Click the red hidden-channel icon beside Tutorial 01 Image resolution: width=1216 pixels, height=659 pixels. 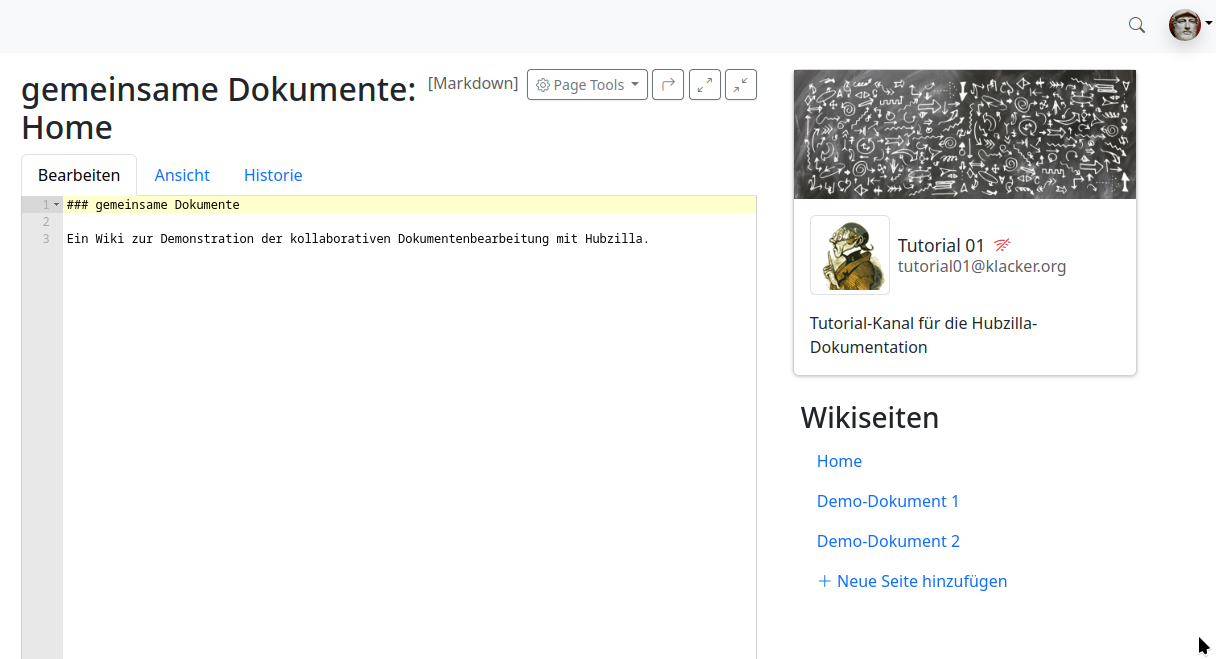1002,245
